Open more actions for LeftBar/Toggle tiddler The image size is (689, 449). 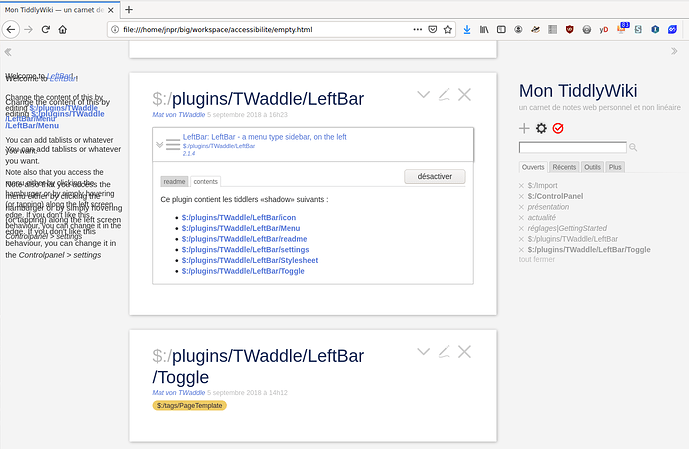[423, 351]
